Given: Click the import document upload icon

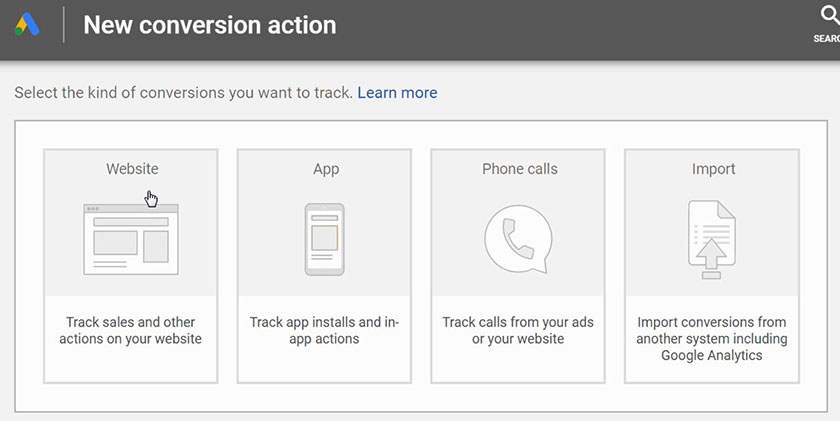Looking at the screenshot, I should coord(711,238).
